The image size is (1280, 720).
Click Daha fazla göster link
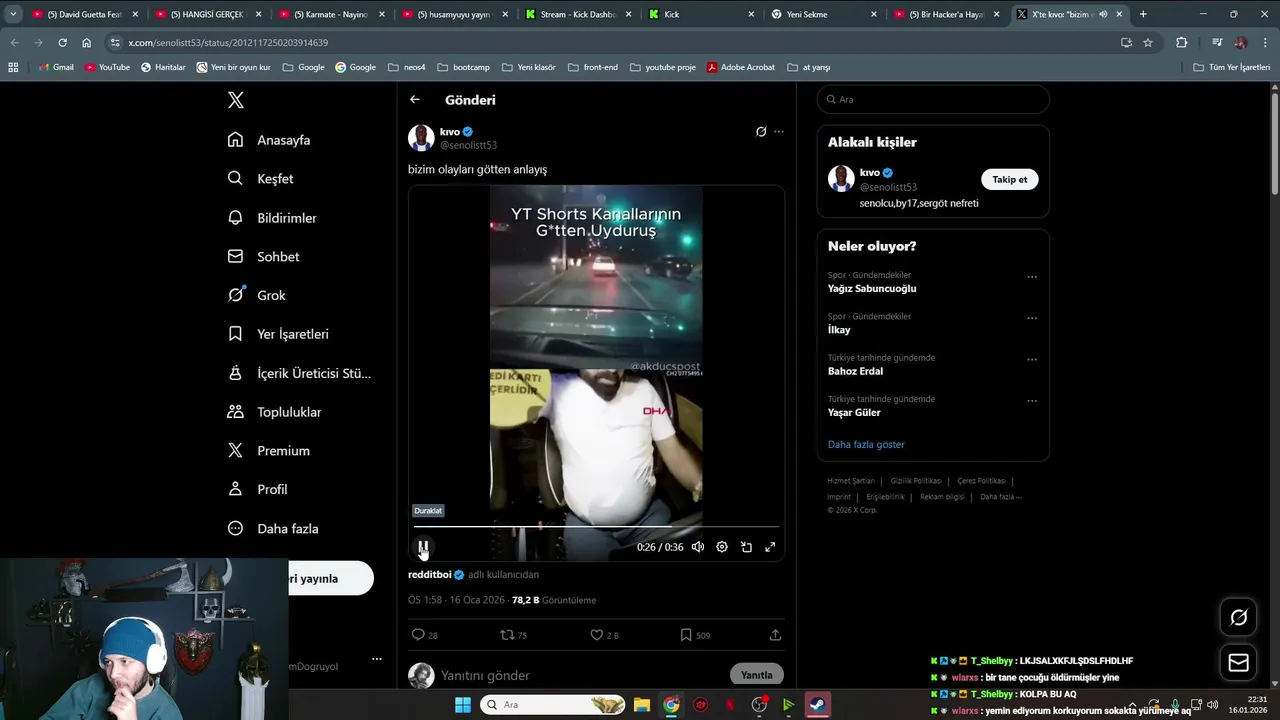[x=866, y=444]
